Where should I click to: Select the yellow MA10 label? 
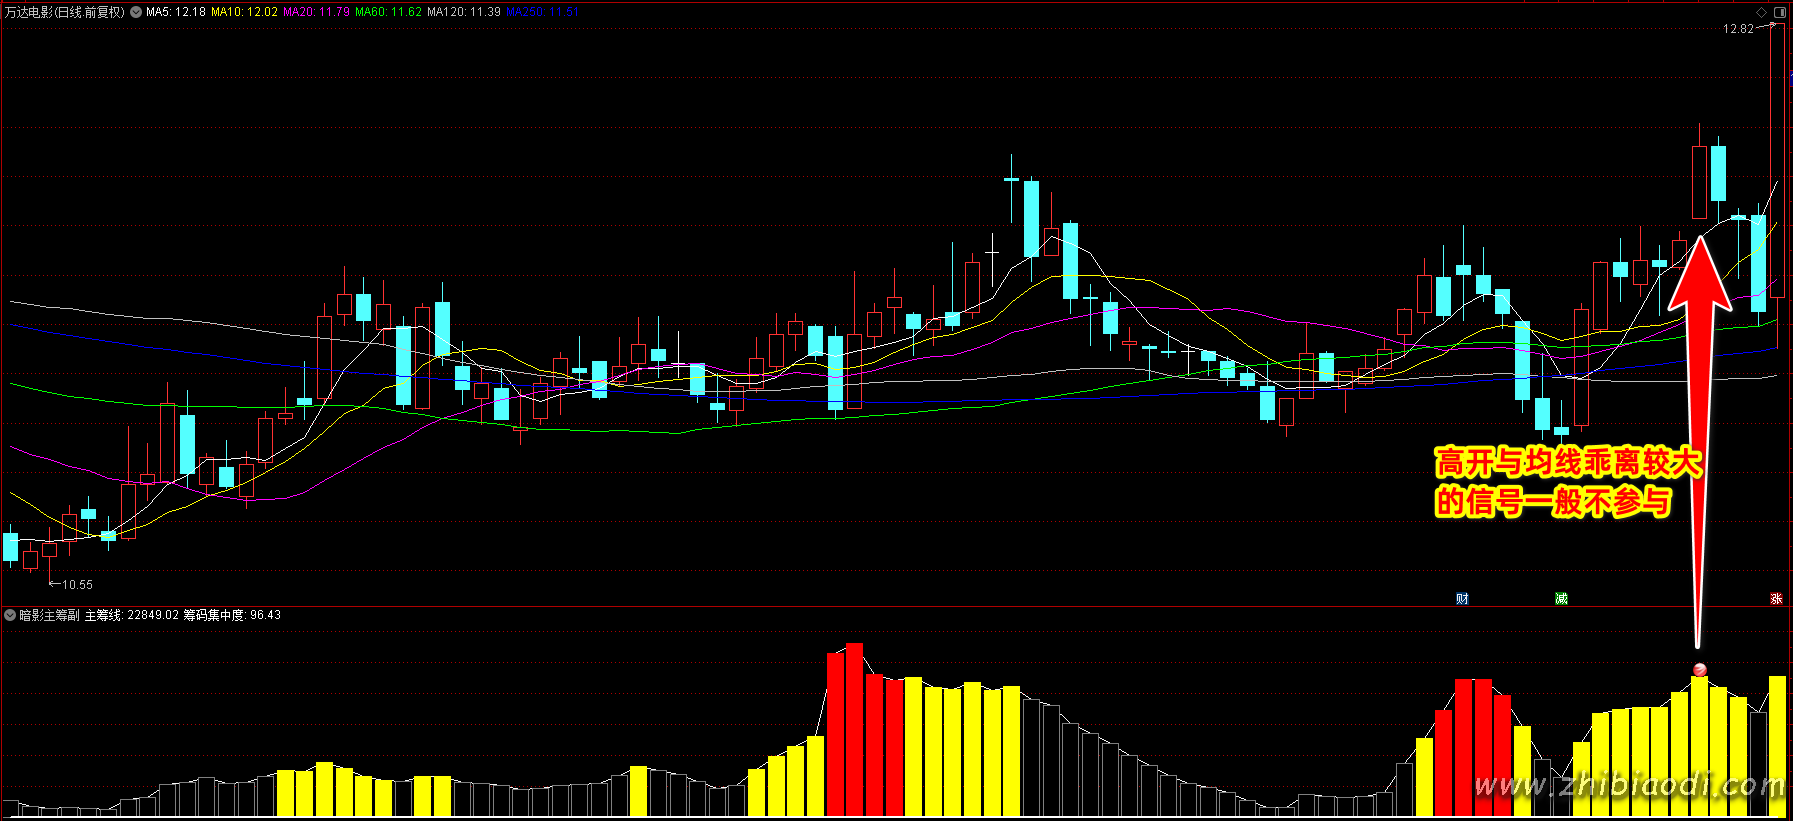(244, 12)
